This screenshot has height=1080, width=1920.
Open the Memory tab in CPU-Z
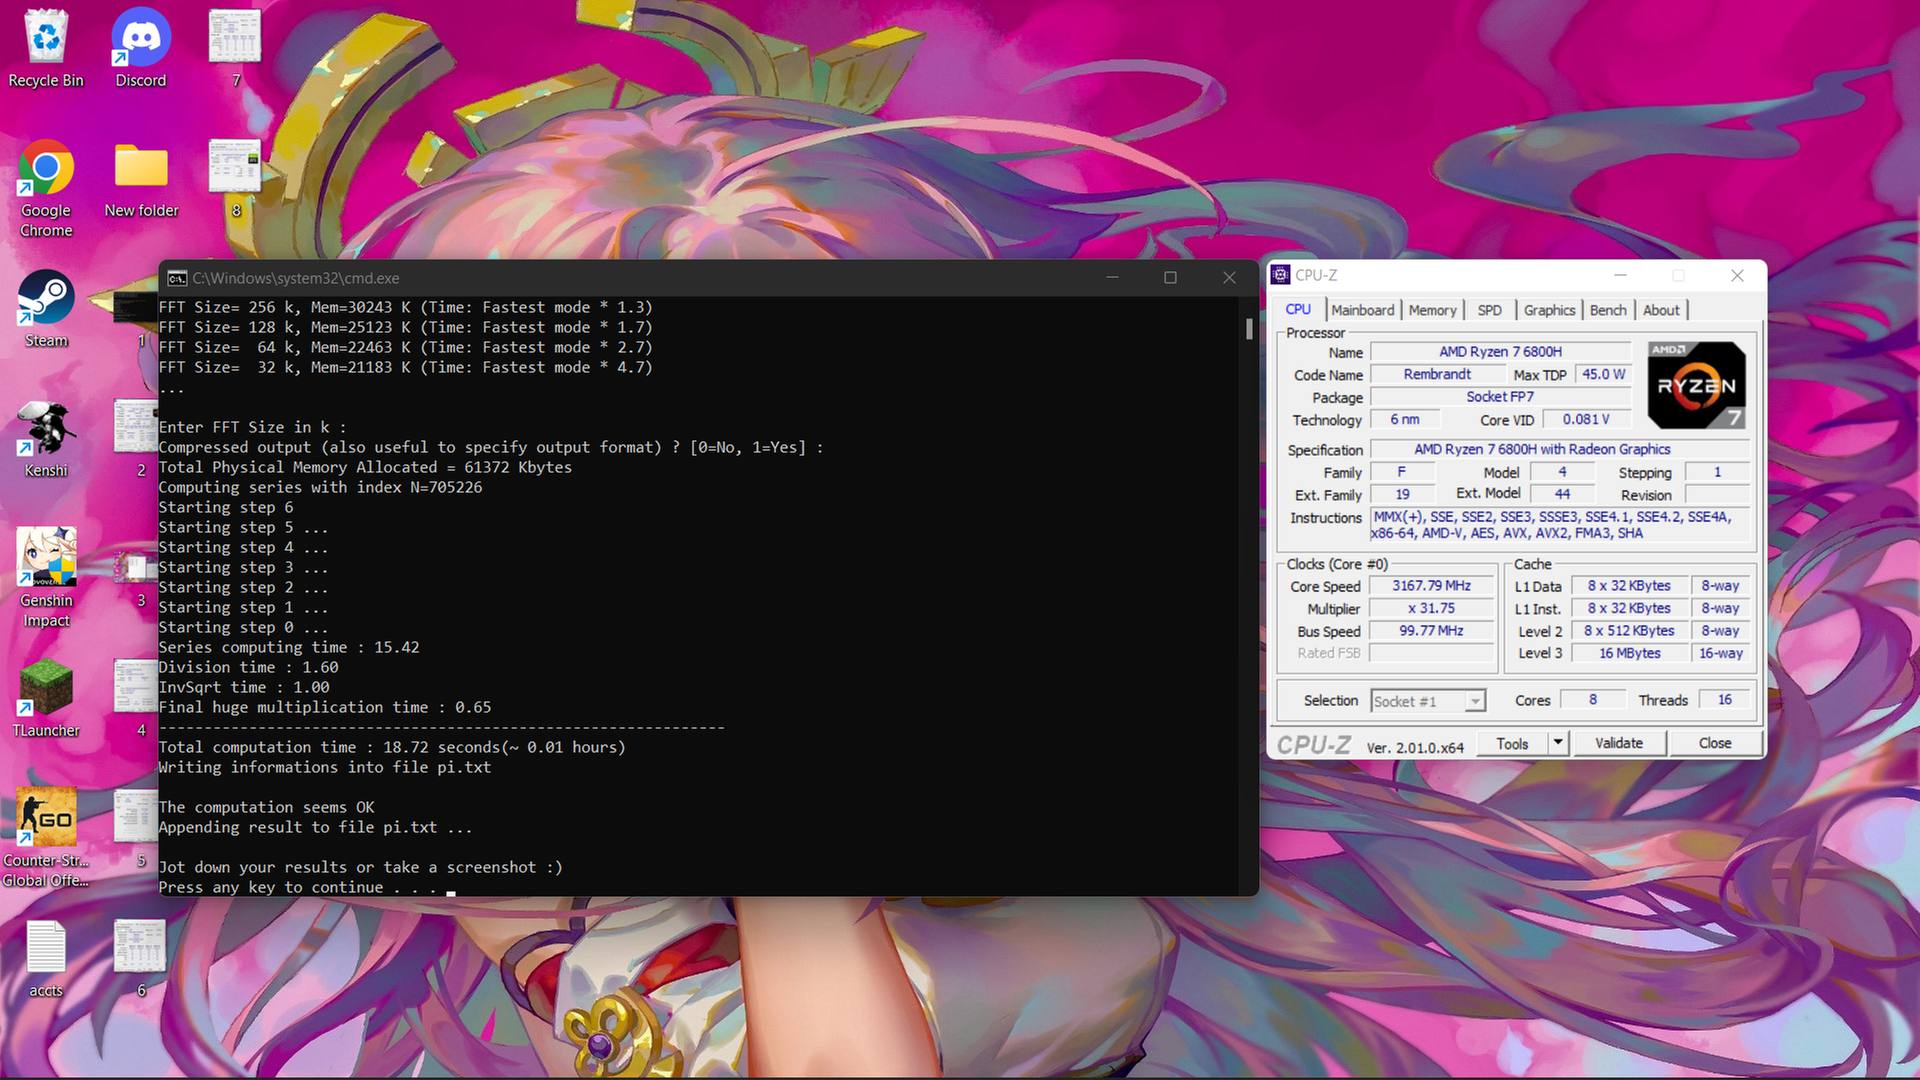[1432, 311]
